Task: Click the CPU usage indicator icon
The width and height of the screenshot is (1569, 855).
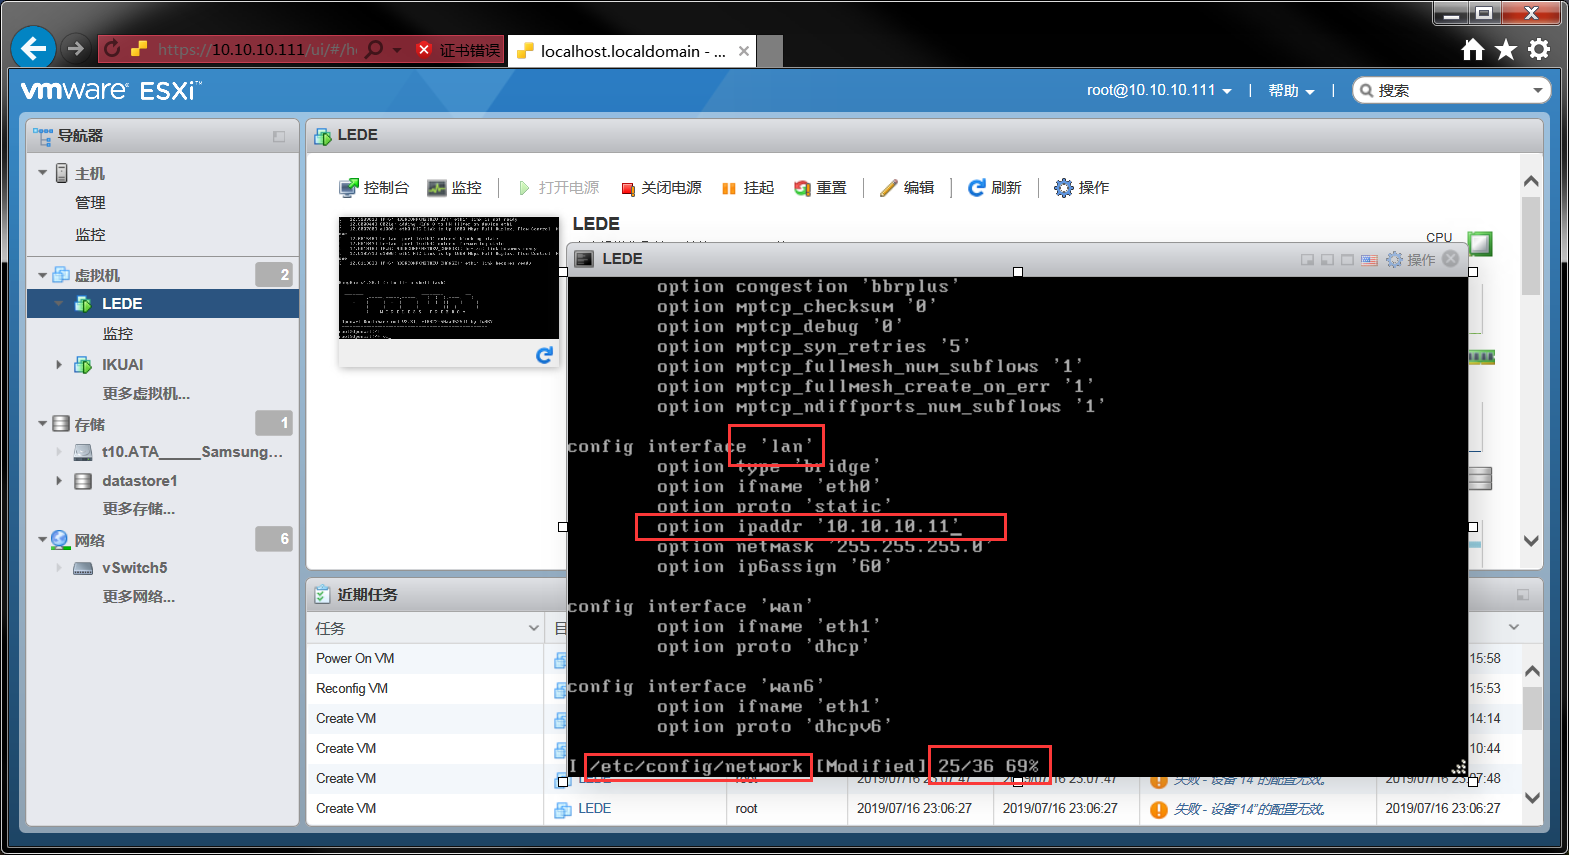Action: 1480,243
